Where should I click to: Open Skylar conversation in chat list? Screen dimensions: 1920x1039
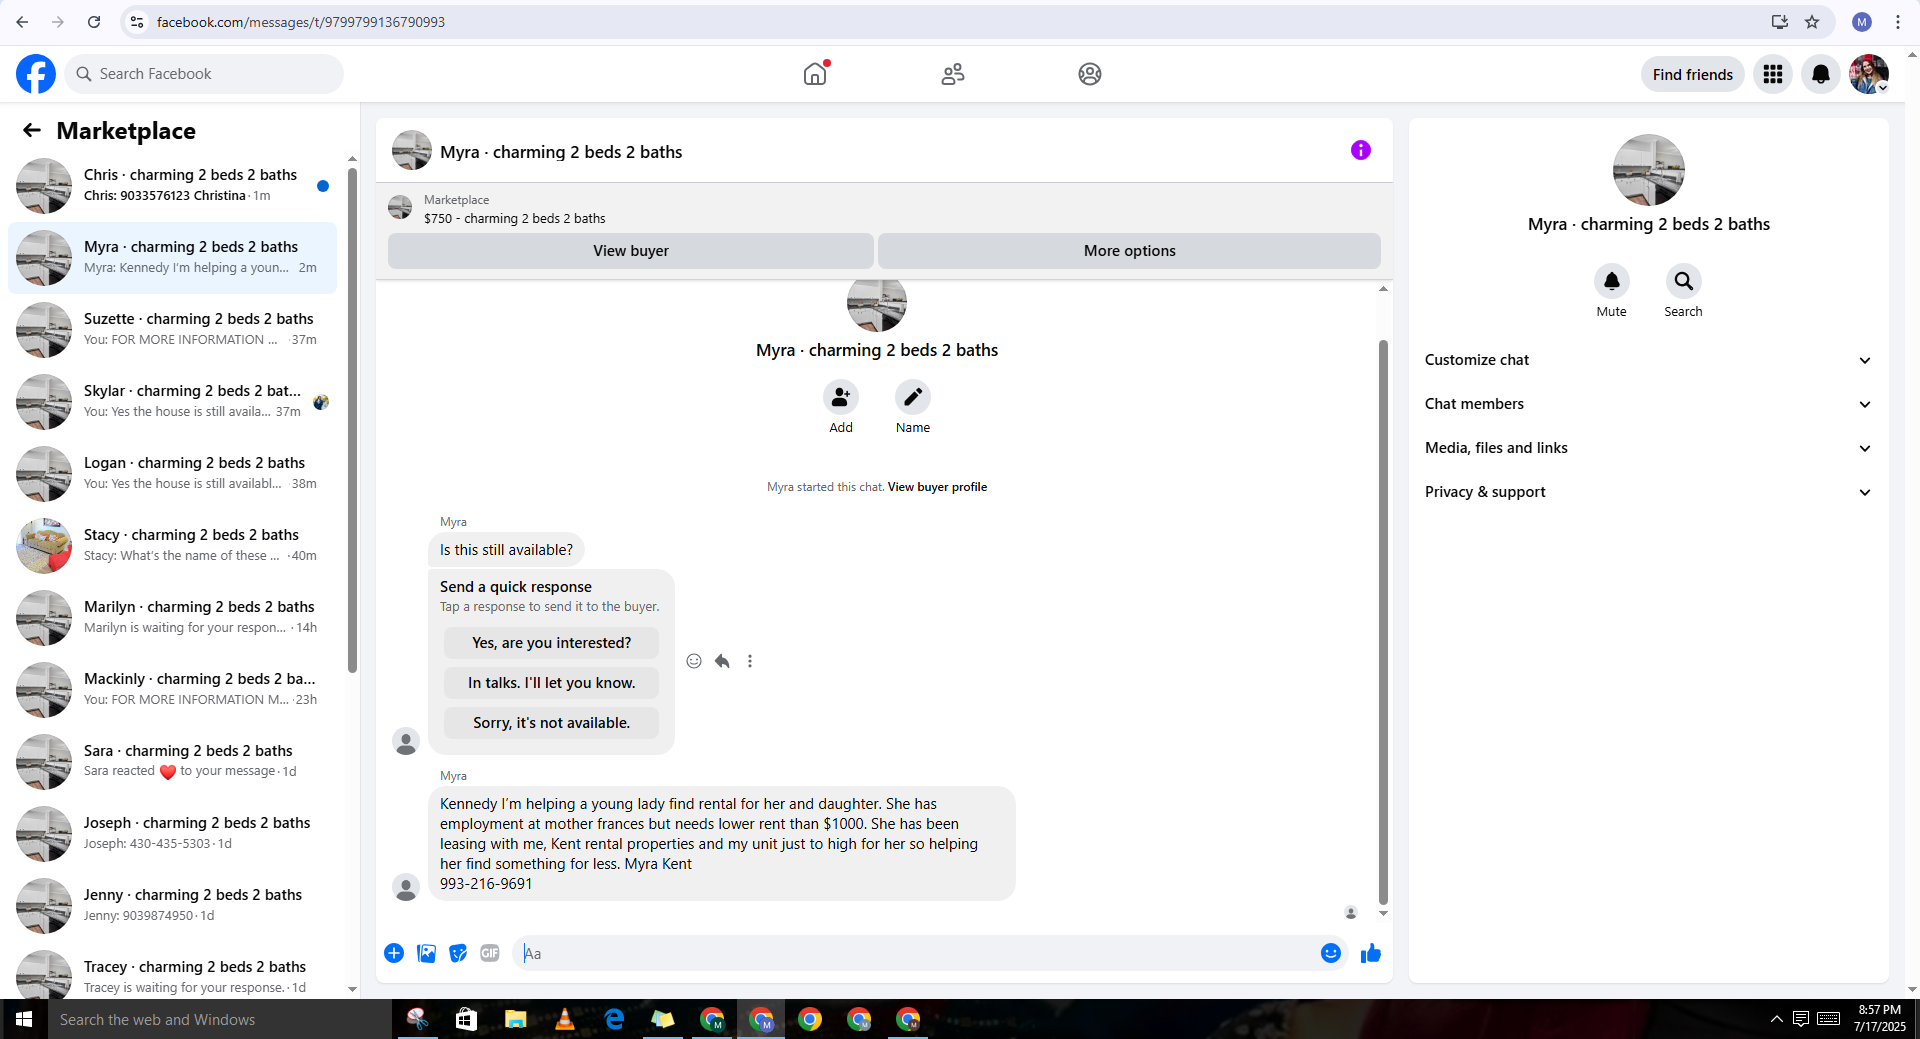172,401
